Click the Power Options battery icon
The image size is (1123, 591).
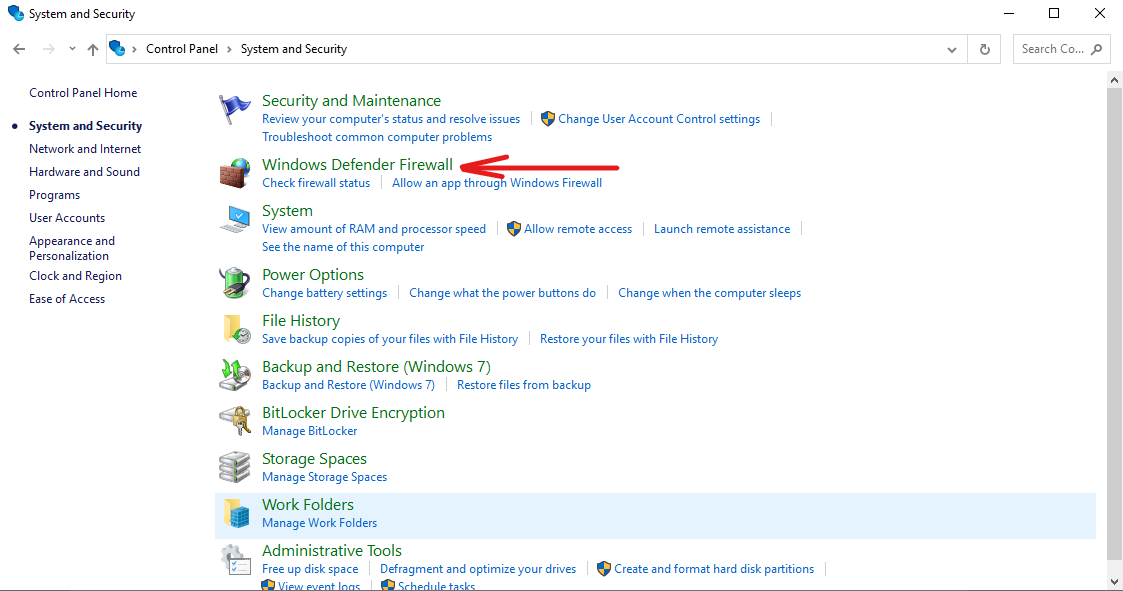tap(235, 283)
